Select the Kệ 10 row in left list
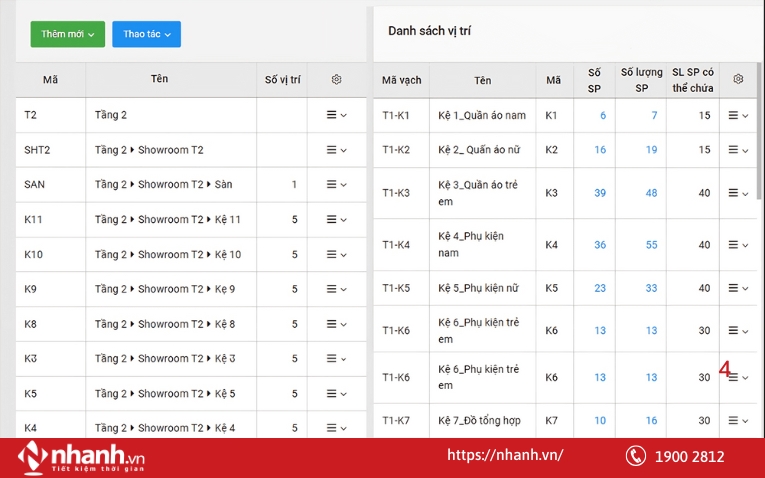 point(167,255)
